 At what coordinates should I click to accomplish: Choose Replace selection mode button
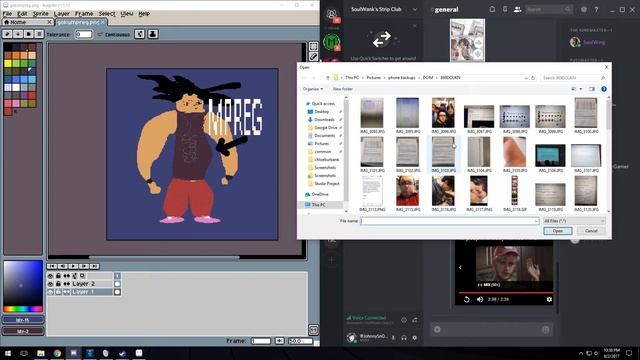(7, 34)
